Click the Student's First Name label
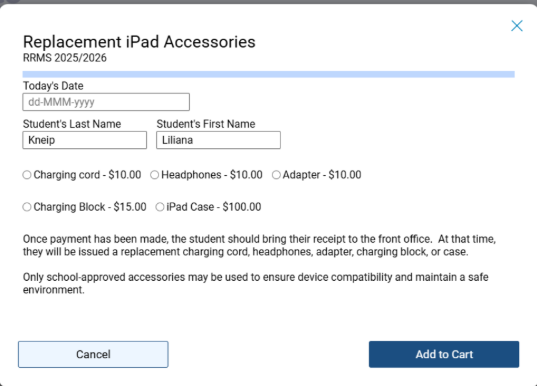This screenshot has height=386, width=537. (206, 124)
